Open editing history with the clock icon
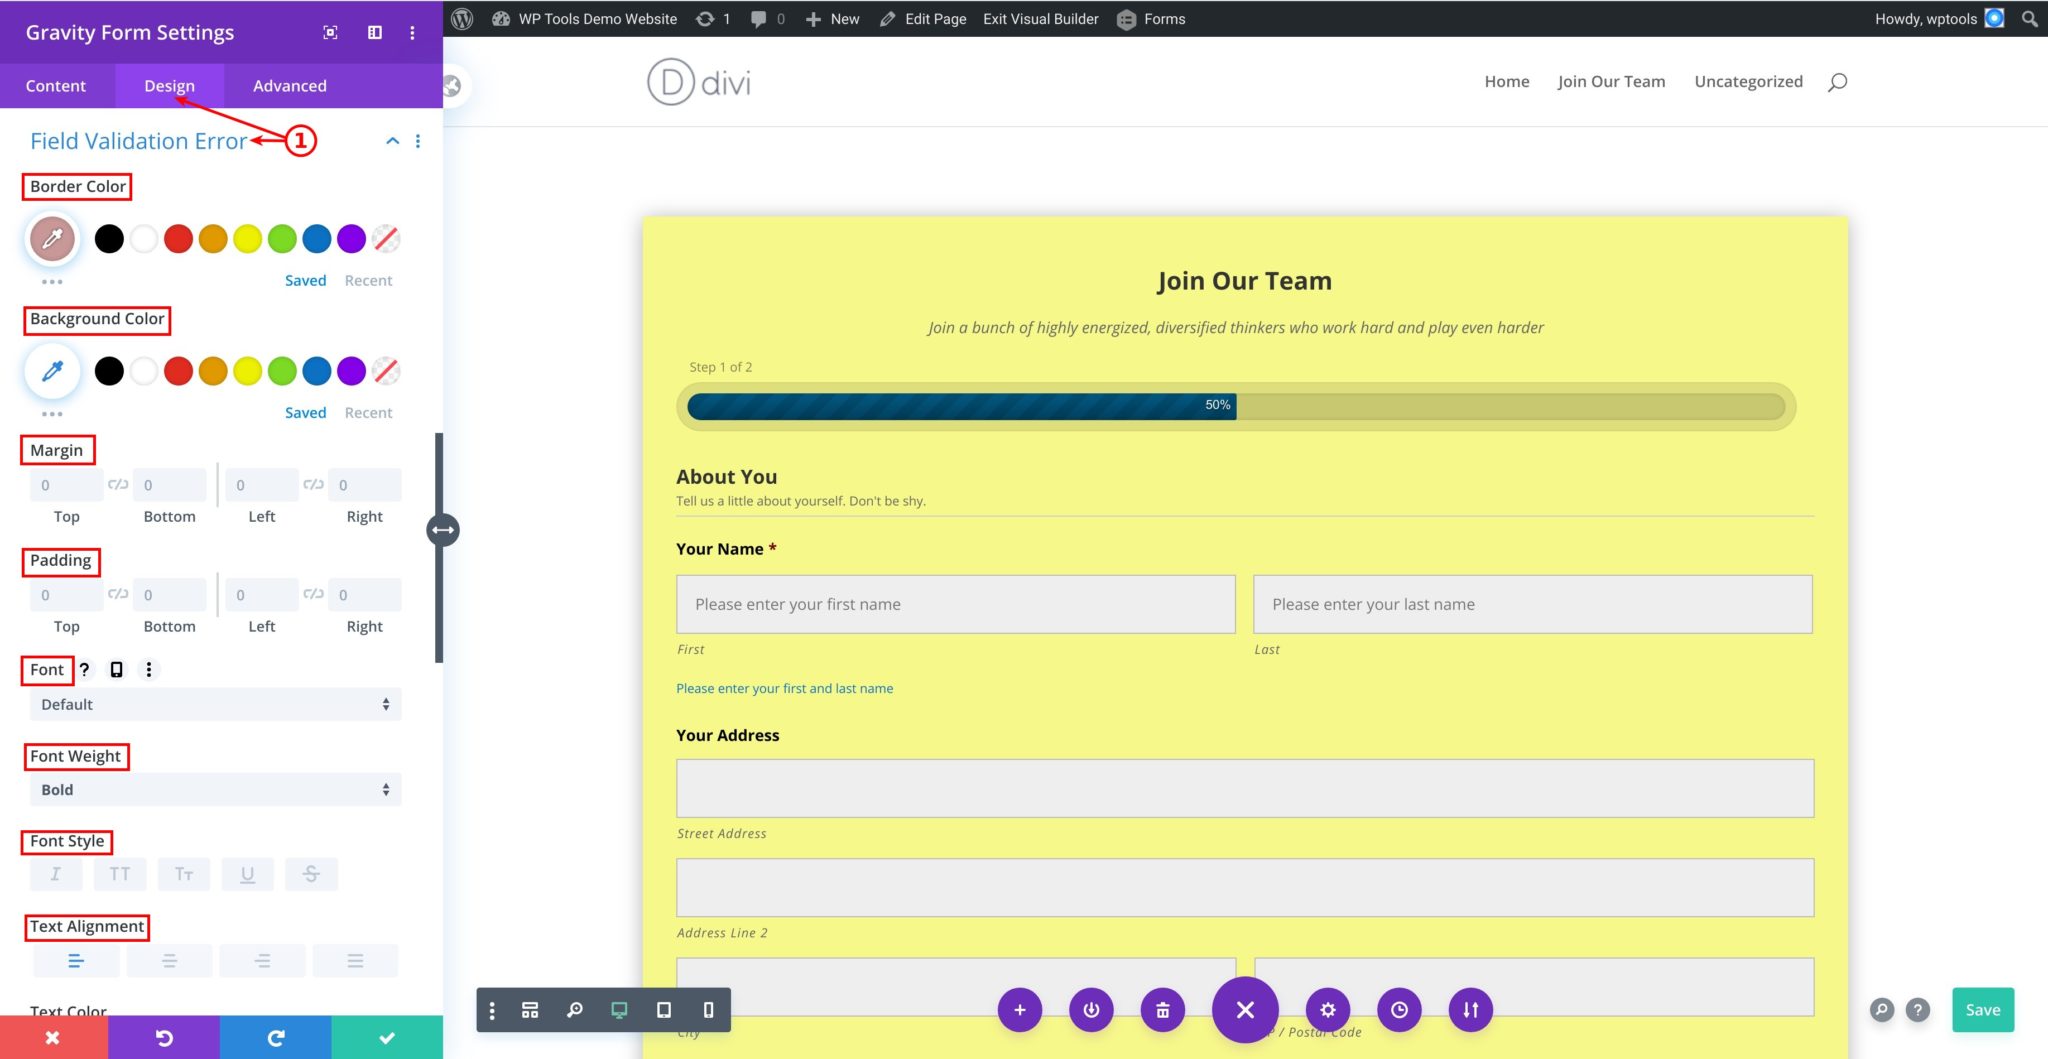Viewport: 2048px width, 1059px height. coord(1399,1010)
